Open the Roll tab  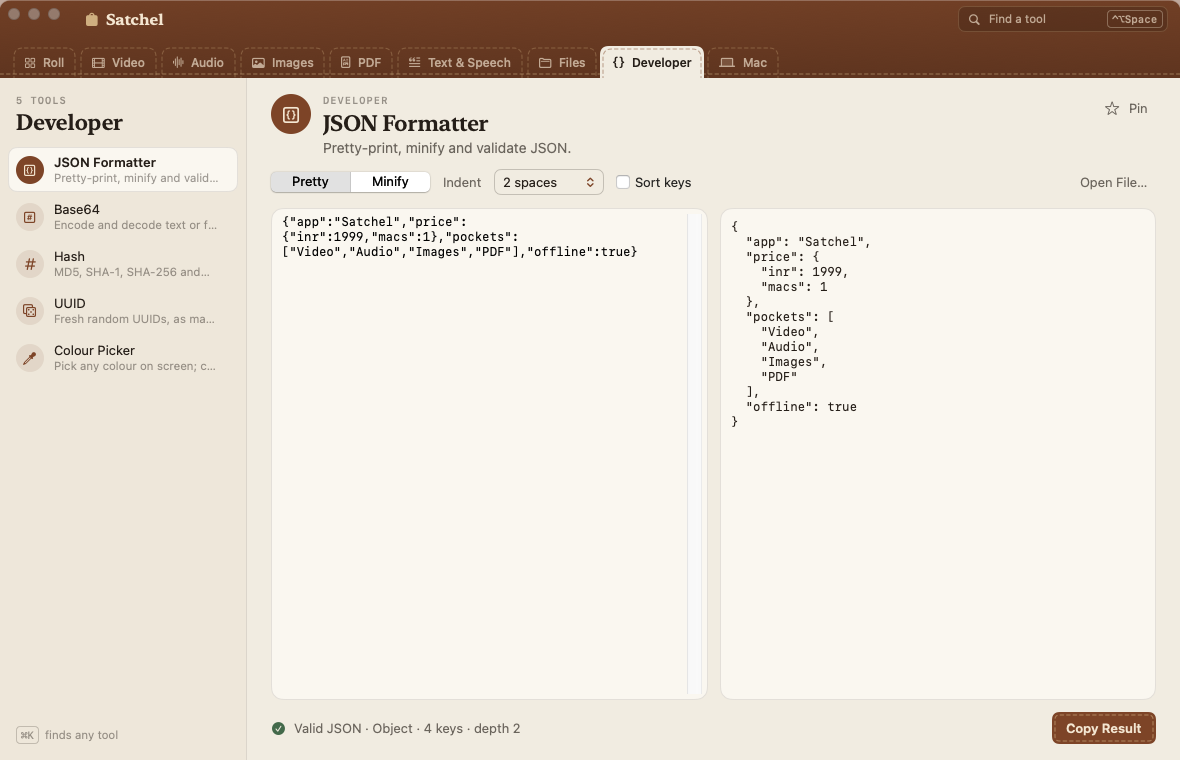tap(44, 63)
